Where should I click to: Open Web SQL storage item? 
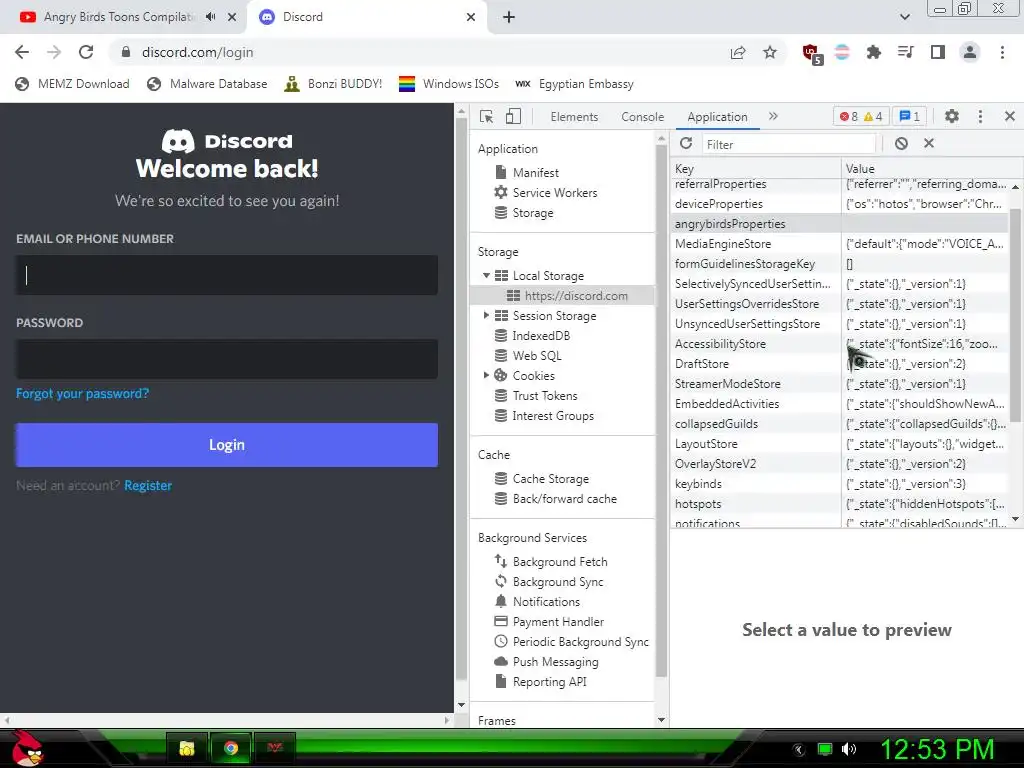(x=528, y=356)
